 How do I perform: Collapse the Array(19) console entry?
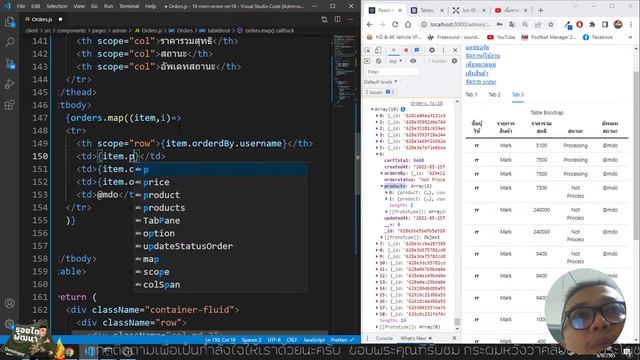(x=372, y=109)
